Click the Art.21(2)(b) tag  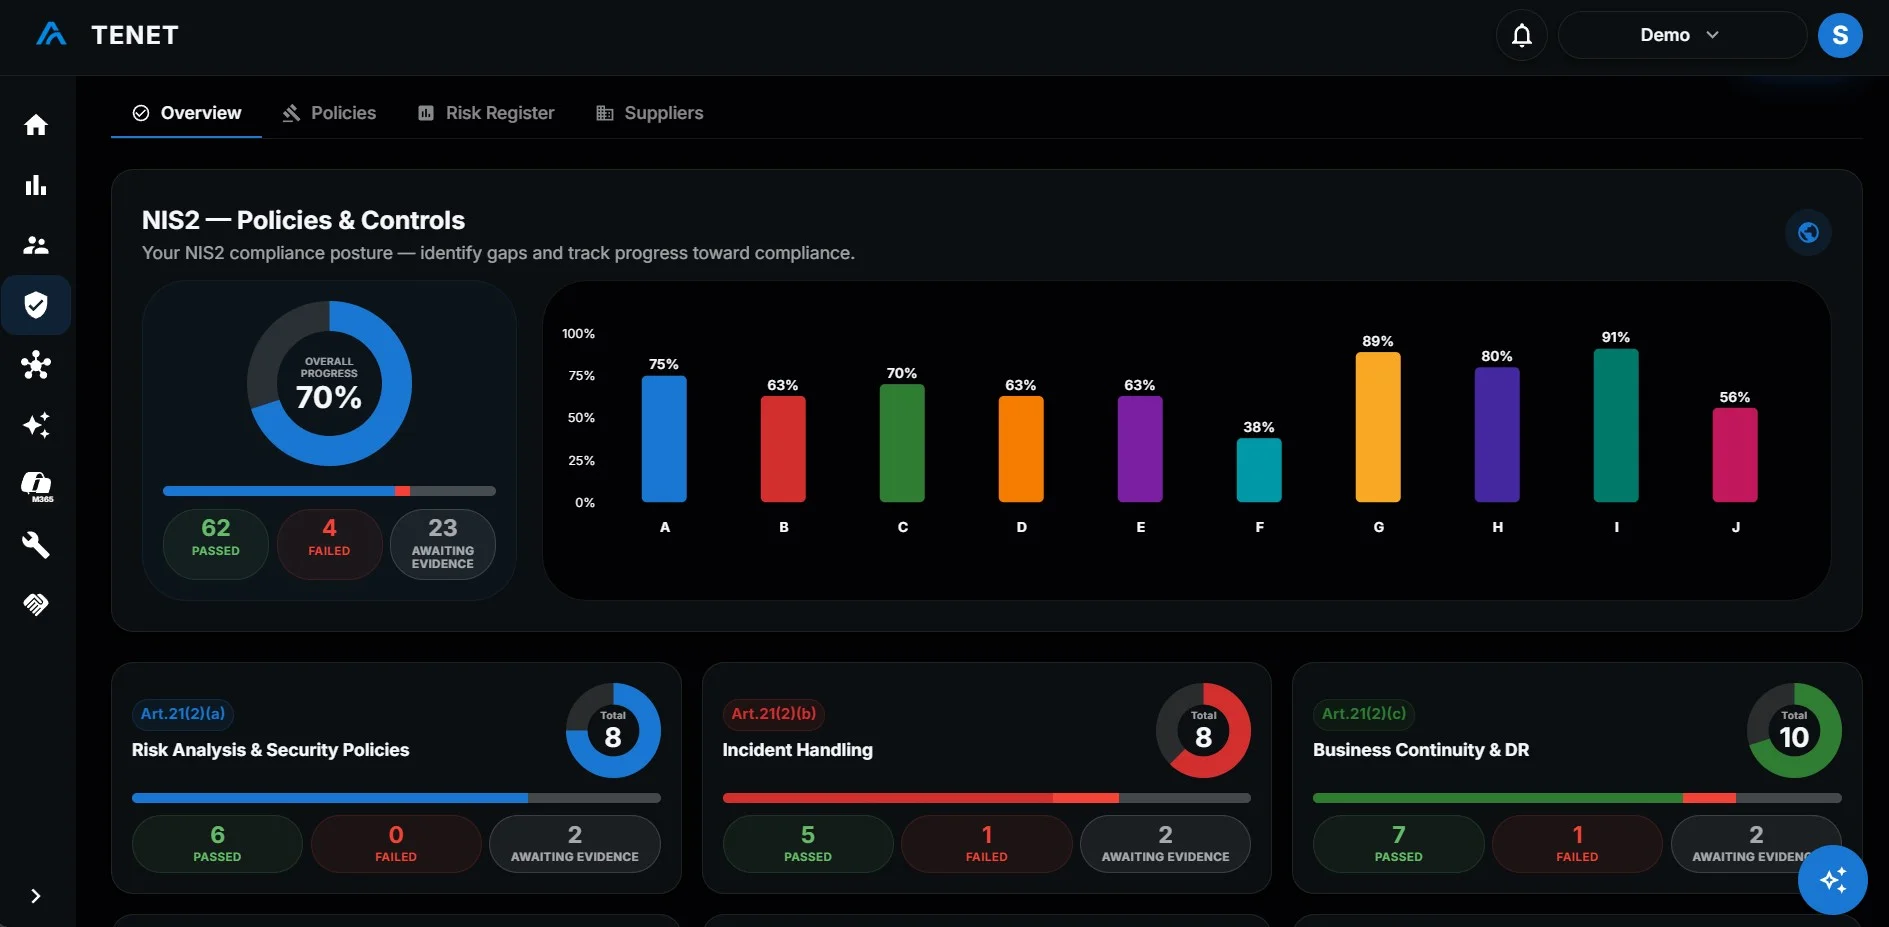pos(773,714)
